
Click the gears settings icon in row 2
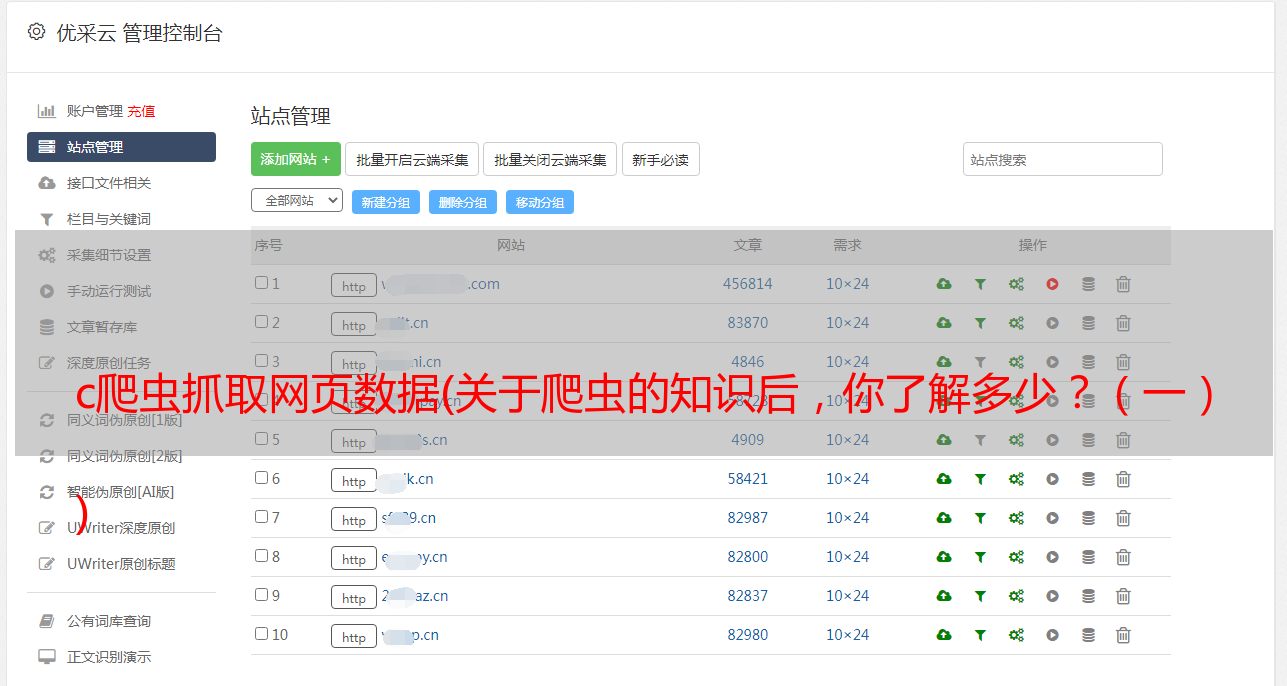tap(1016, 323)
